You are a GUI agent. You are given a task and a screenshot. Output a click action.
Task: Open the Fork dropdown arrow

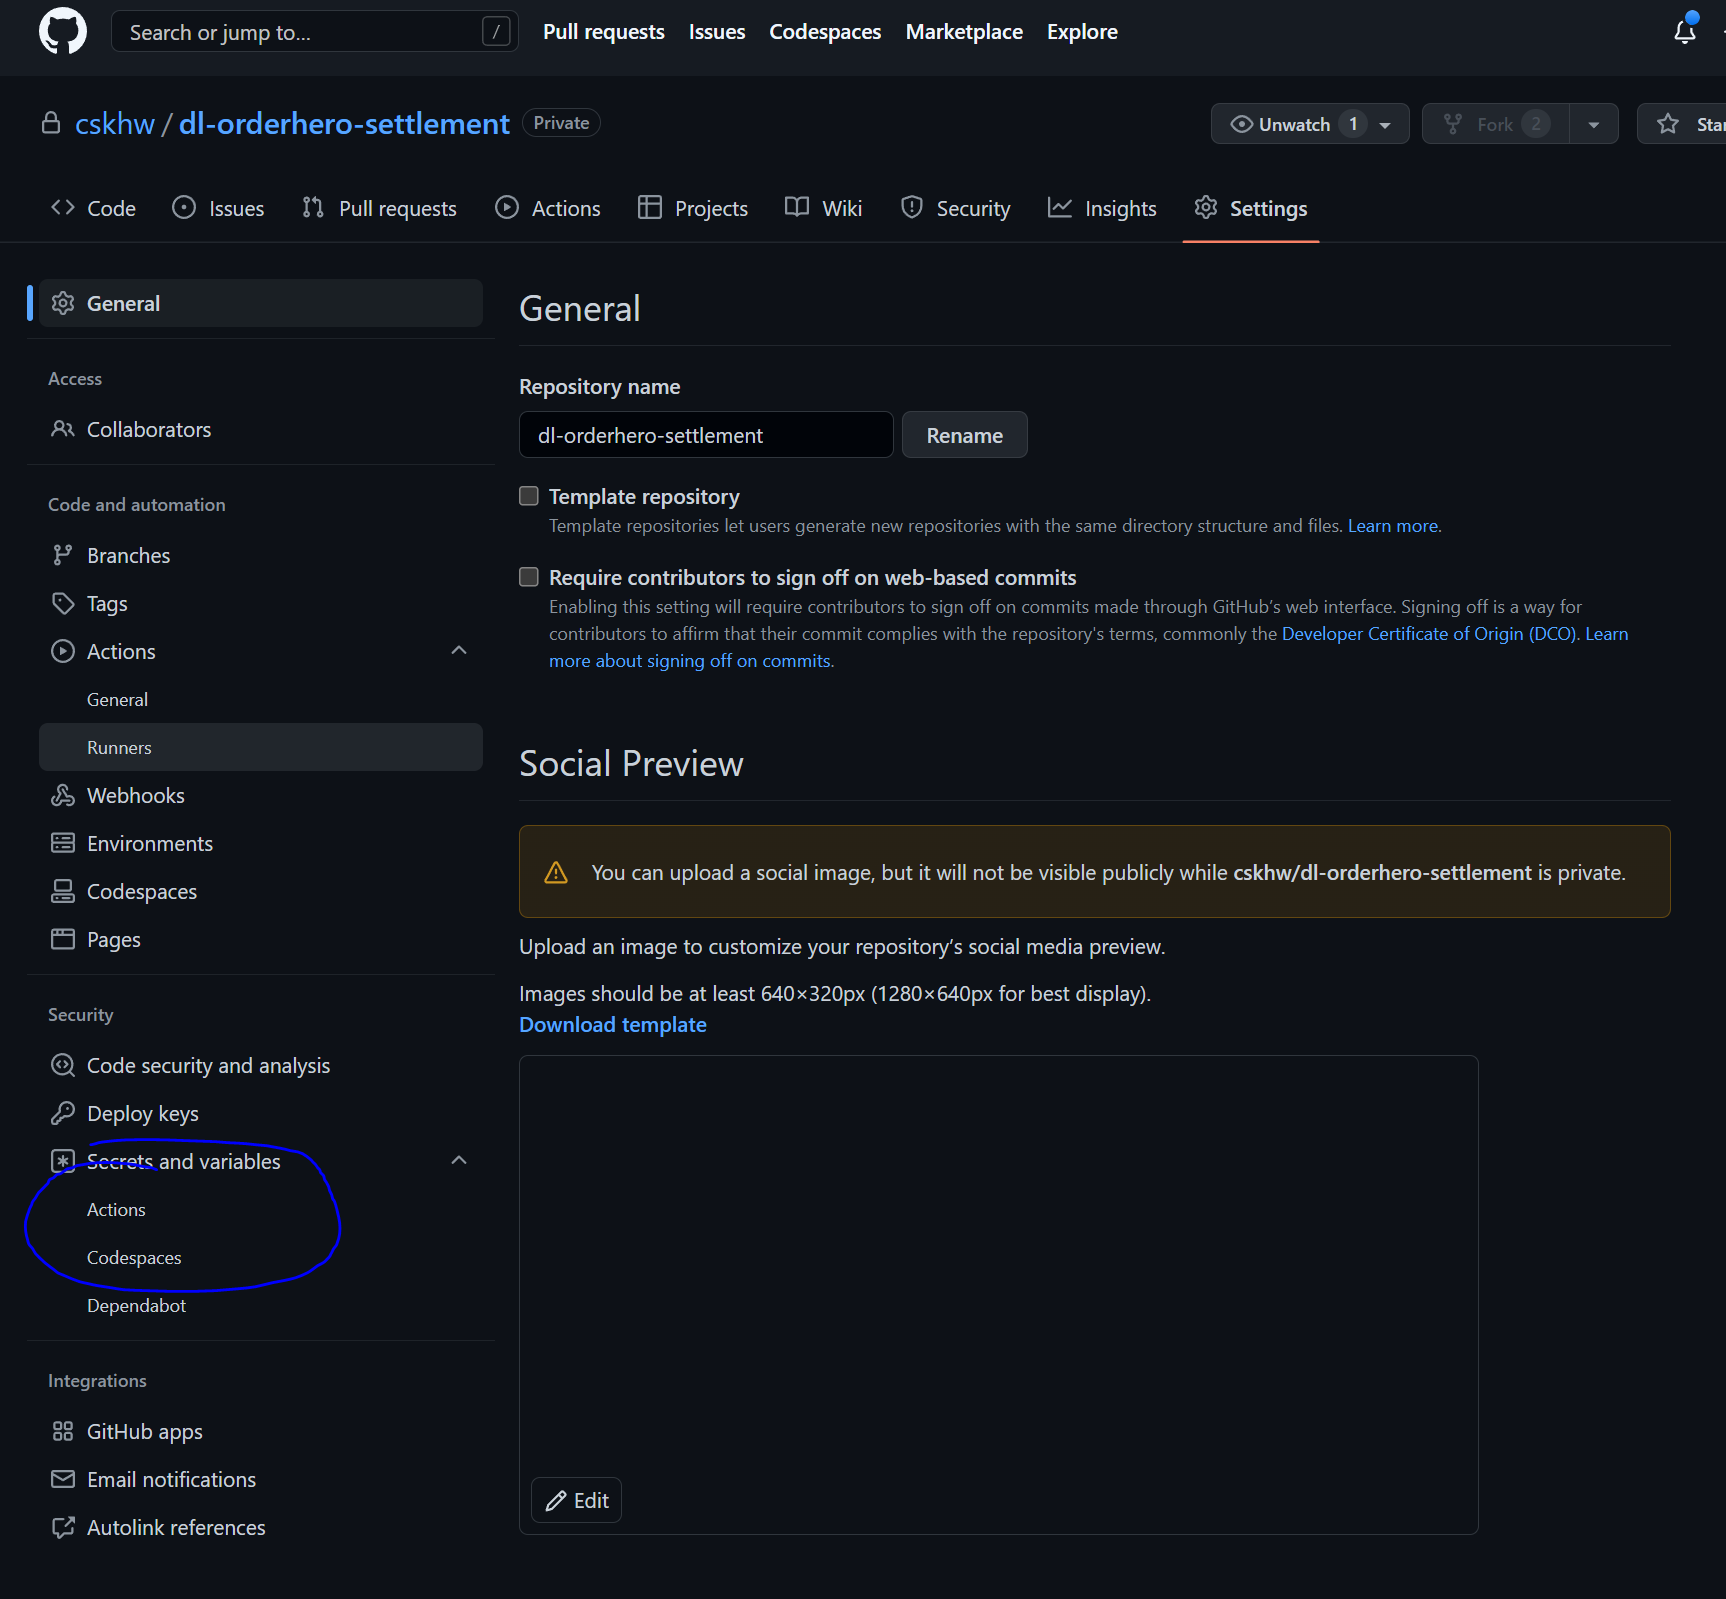pyautogui.click(x=1594, y=124)
